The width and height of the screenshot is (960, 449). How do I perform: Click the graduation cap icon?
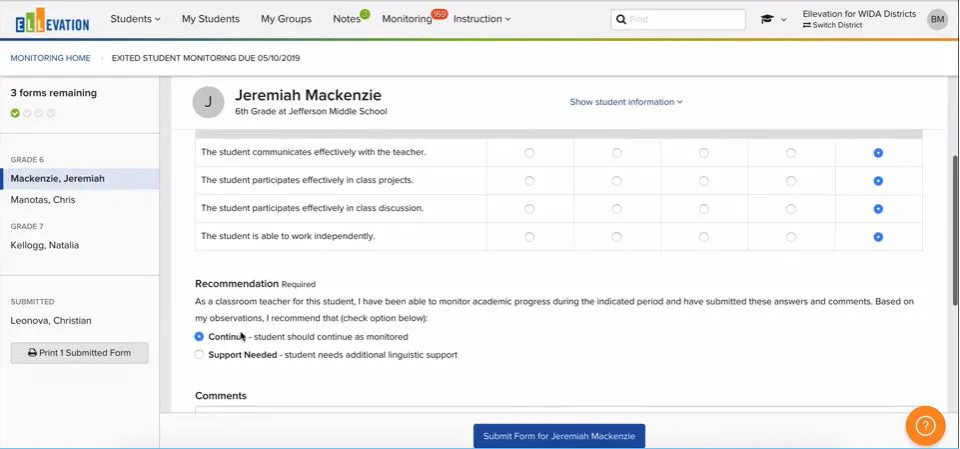tap(767, 19)
